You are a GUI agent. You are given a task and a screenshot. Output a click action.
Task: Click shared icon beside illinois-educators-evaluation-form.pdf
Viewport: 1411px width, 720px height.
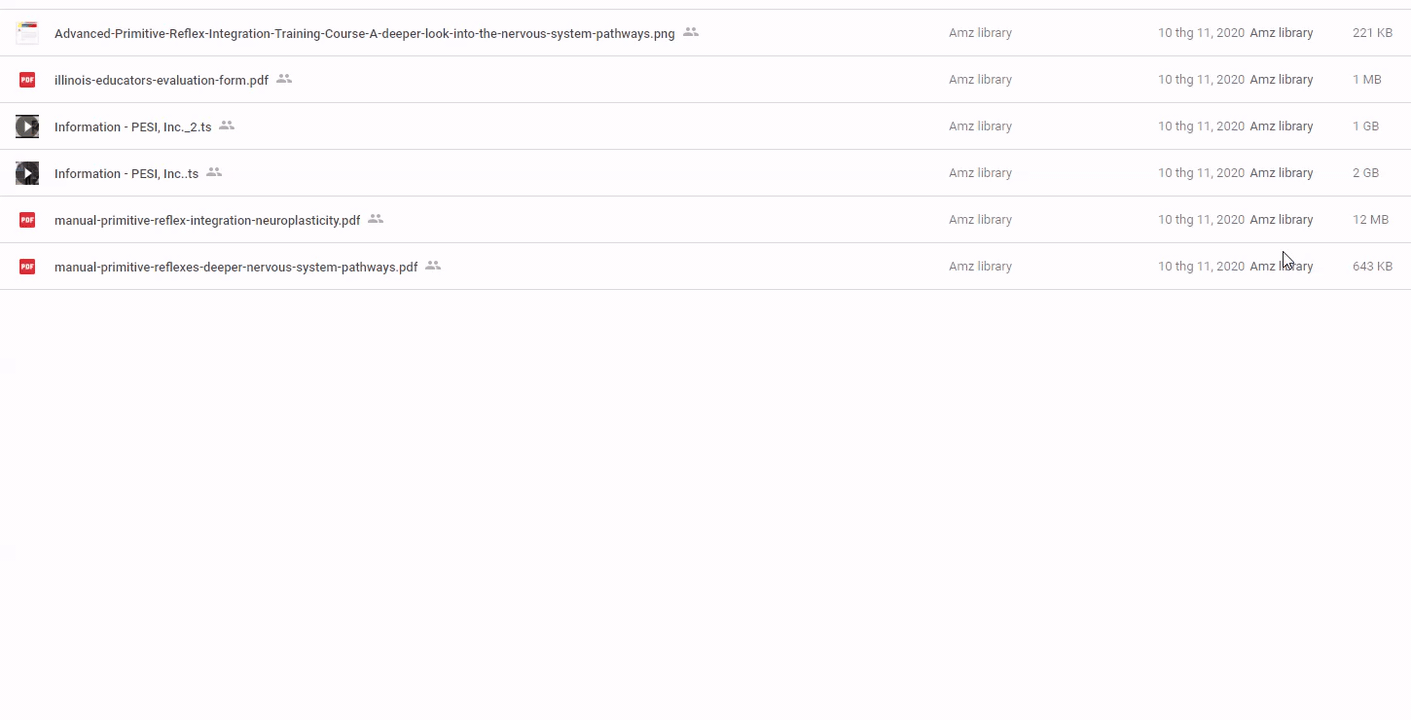[x=284, y=79]
